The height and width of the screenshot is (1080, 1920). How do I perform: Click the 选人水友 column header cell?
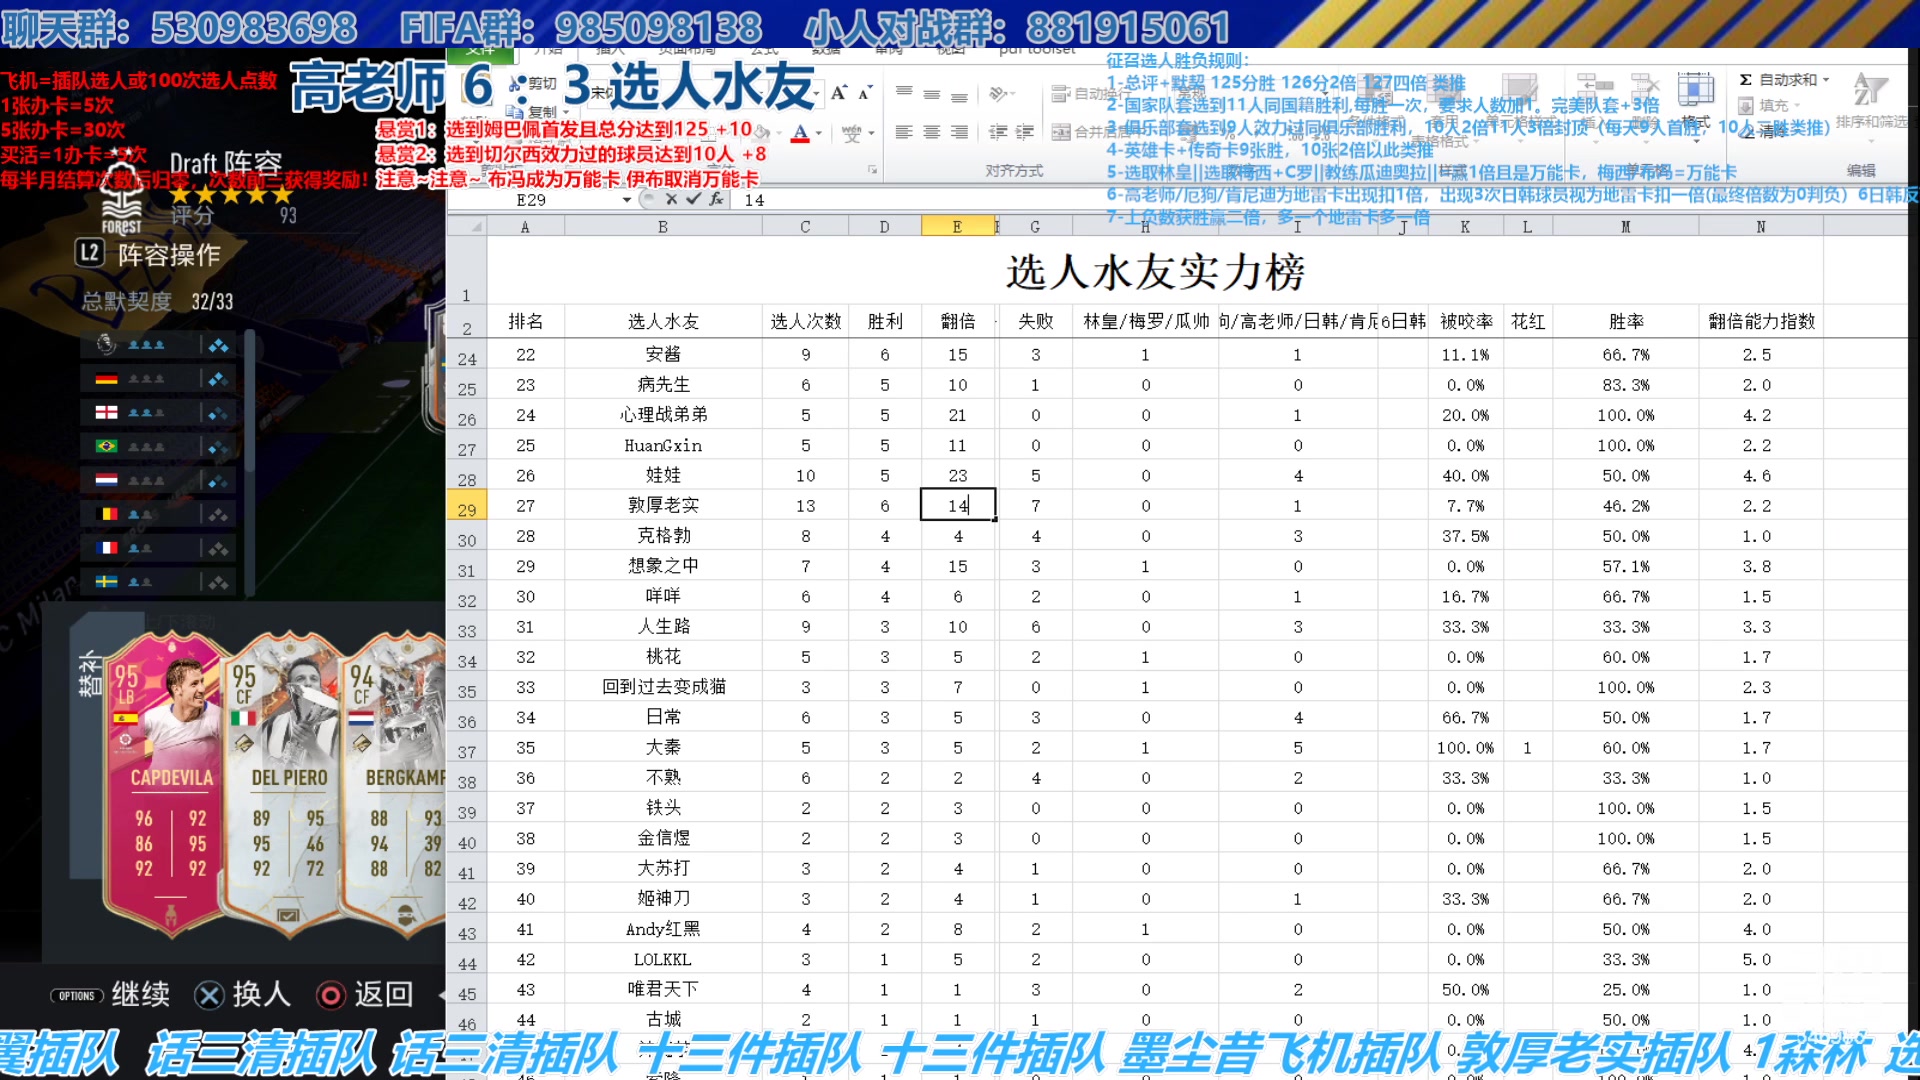(663, 321)
